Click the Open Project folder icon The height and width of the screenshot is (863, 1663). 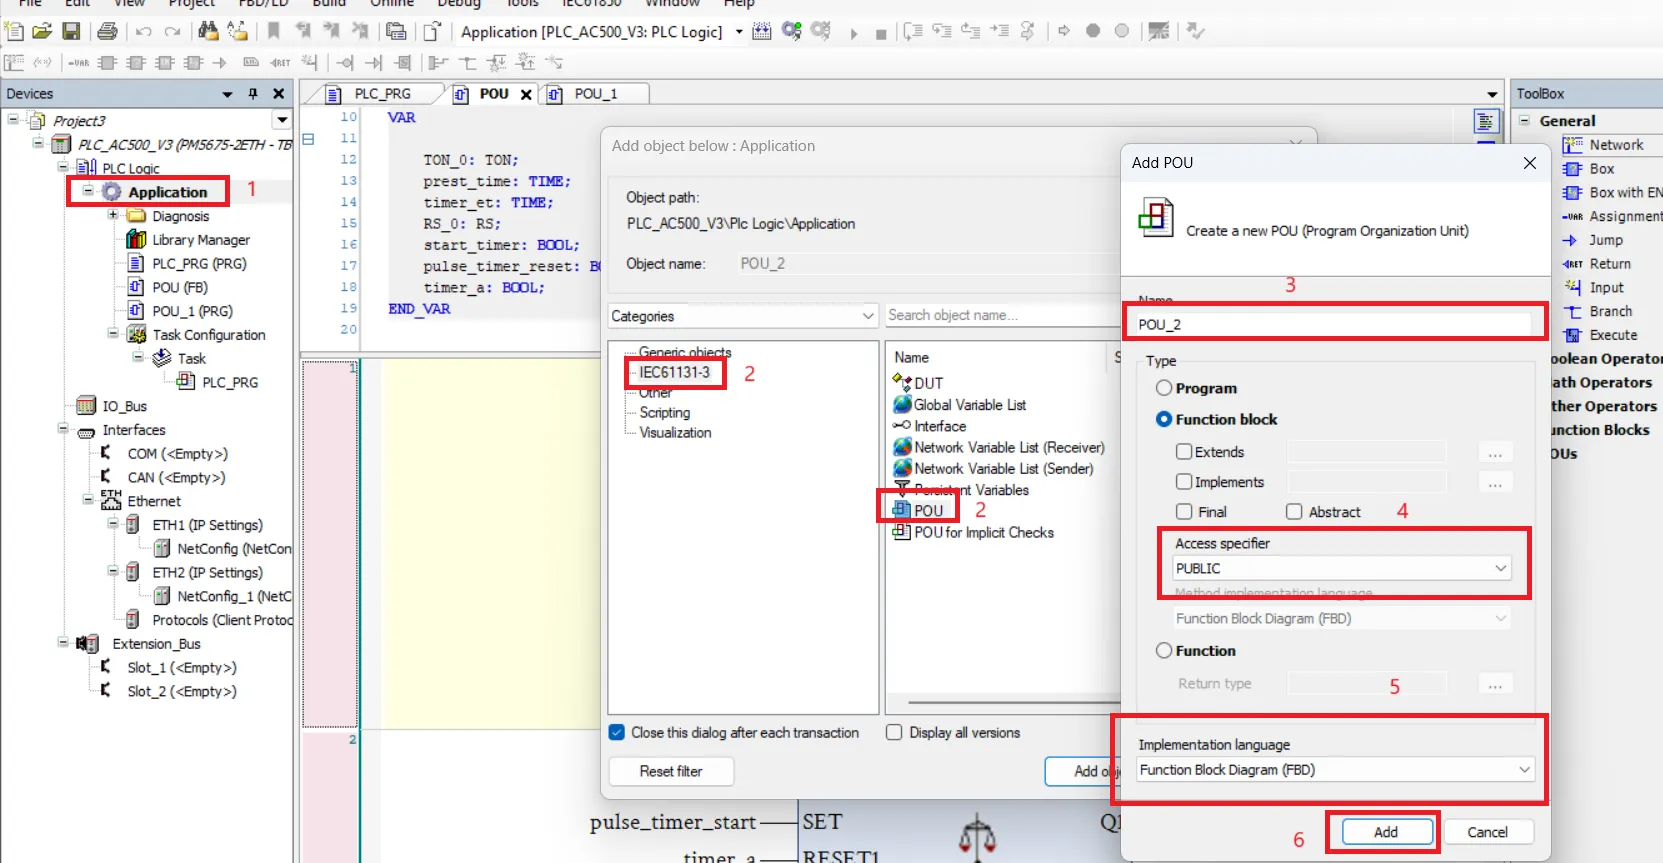click(x=42, y=31)
